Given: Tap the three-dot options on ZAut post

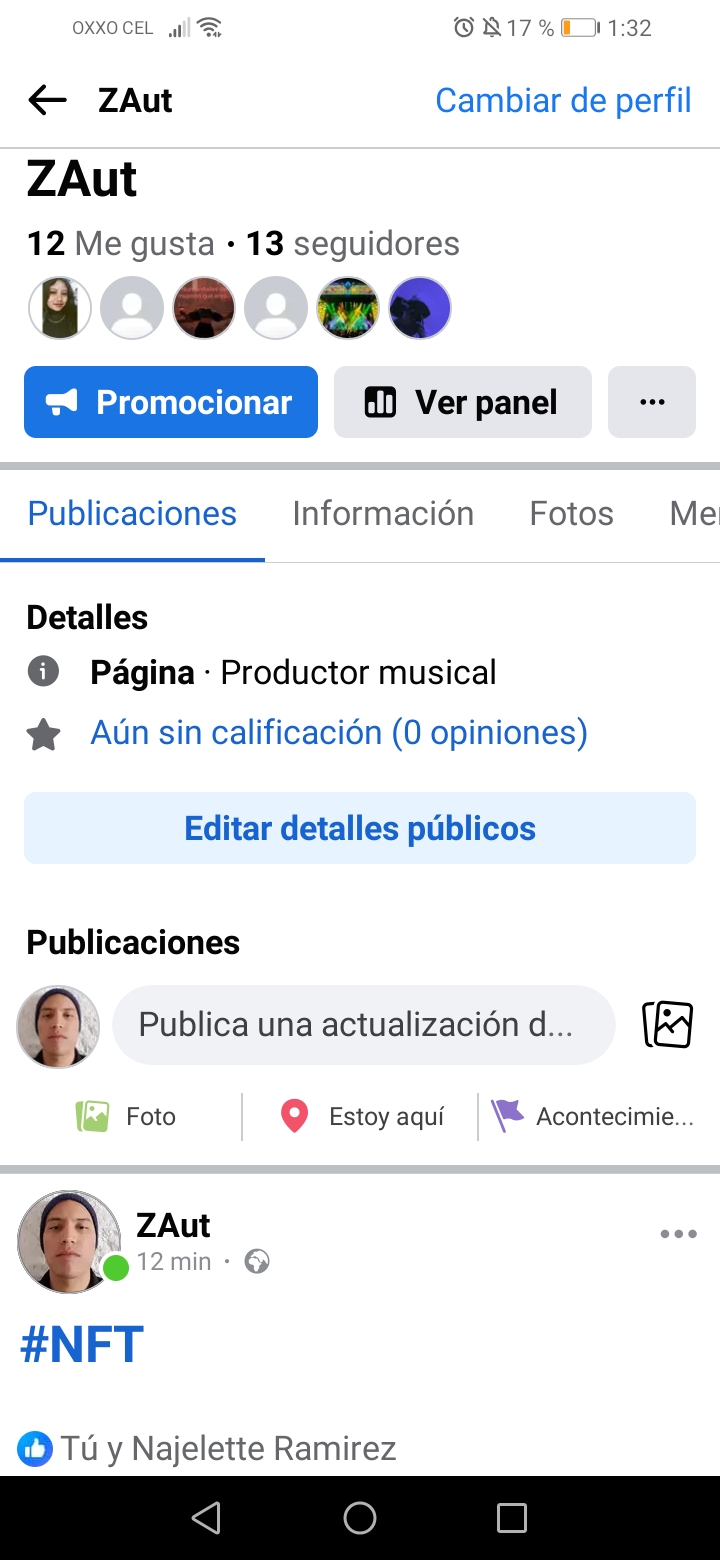Looking at the screenshot, I should coord(678,1234).
